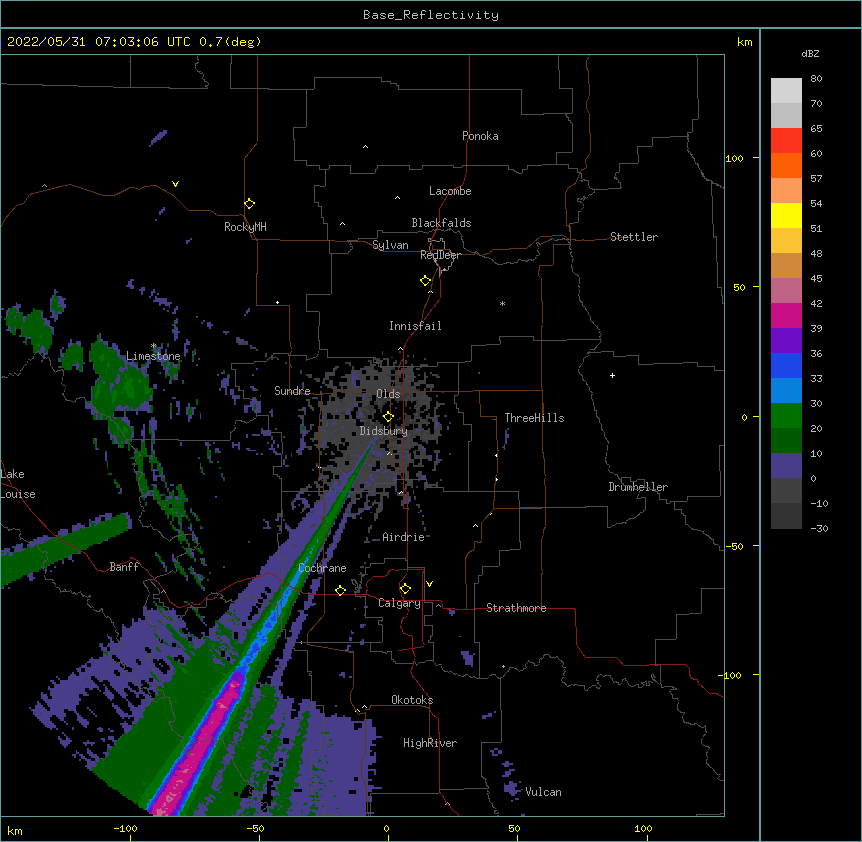The height and width of the screenshot is (842, 862).
Task: Click the Ponoka city label
Action: click(x=480, y=136)
